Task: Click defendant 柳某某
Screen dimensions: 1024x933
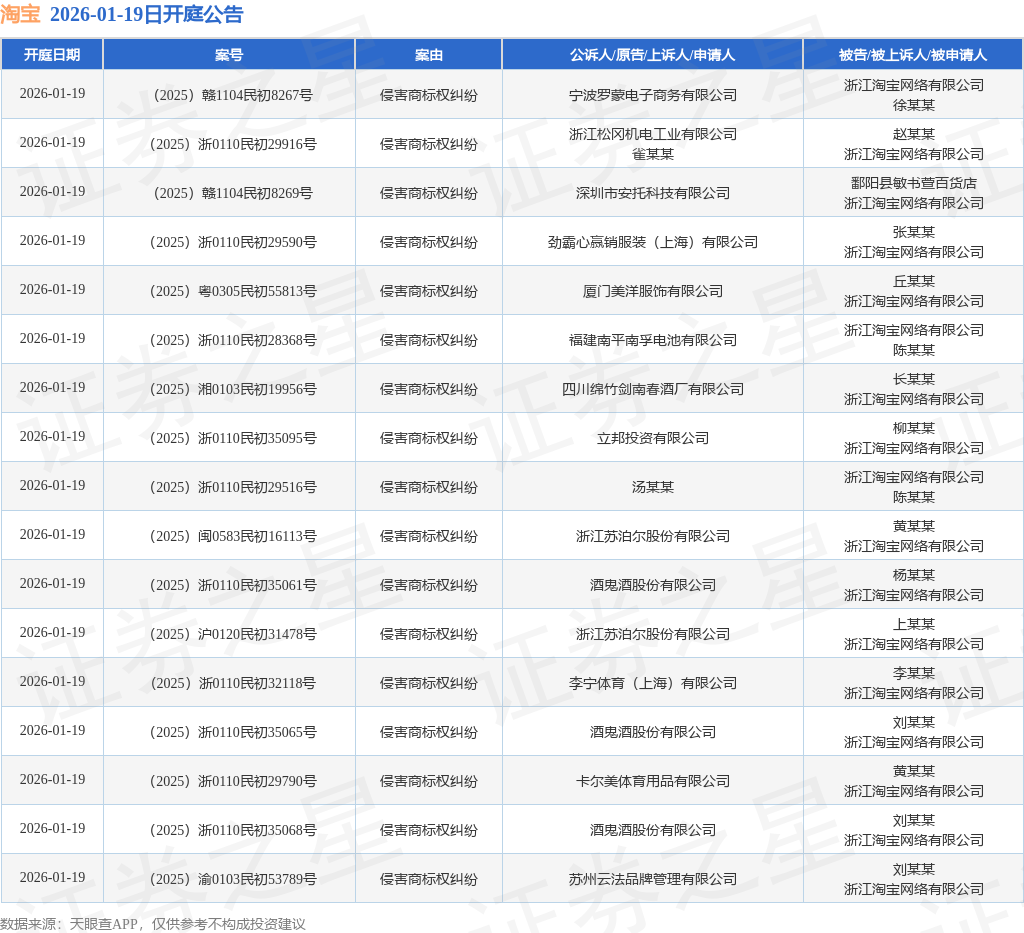Action: coord(914,428)
